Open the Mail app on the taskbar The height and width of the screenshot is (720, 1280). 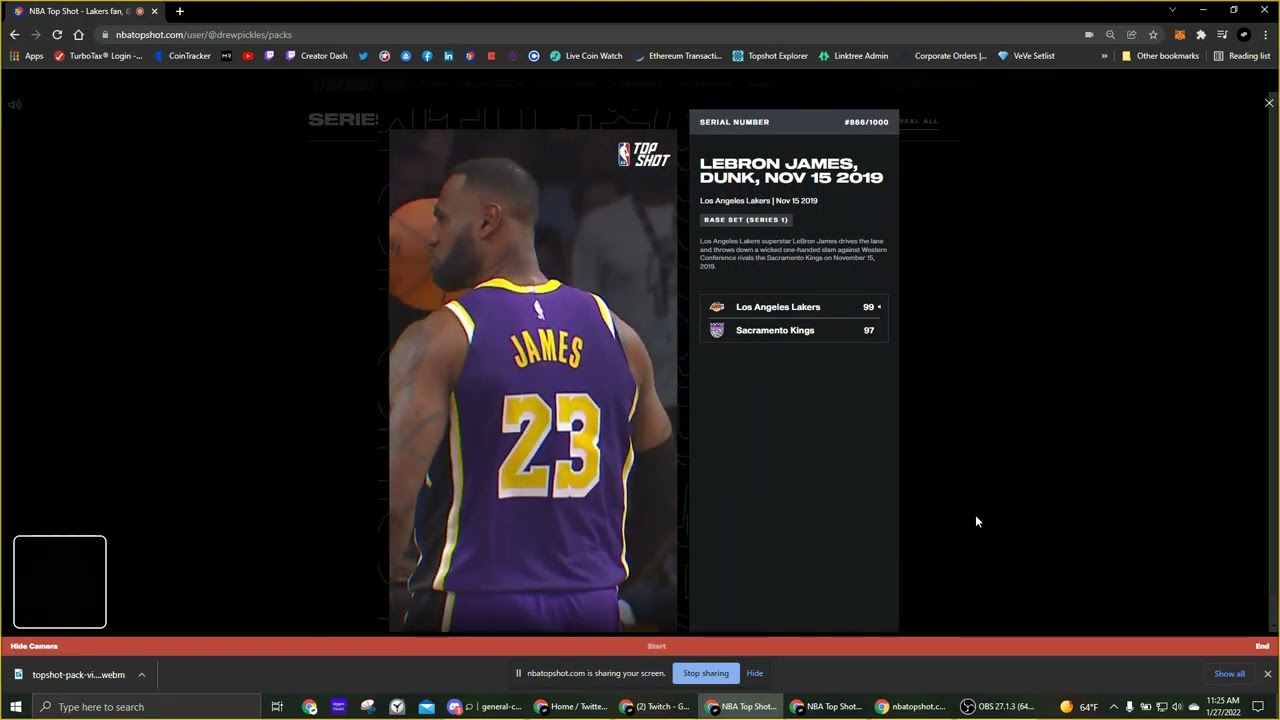[427, 707]
